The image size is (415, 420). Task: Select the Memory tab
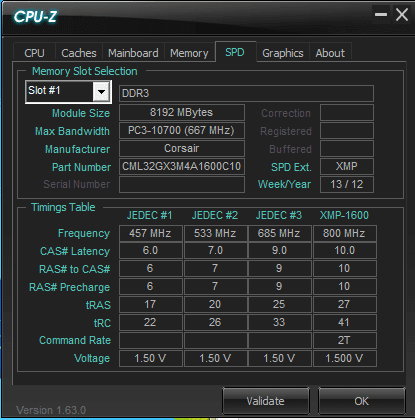coord(189,53)
